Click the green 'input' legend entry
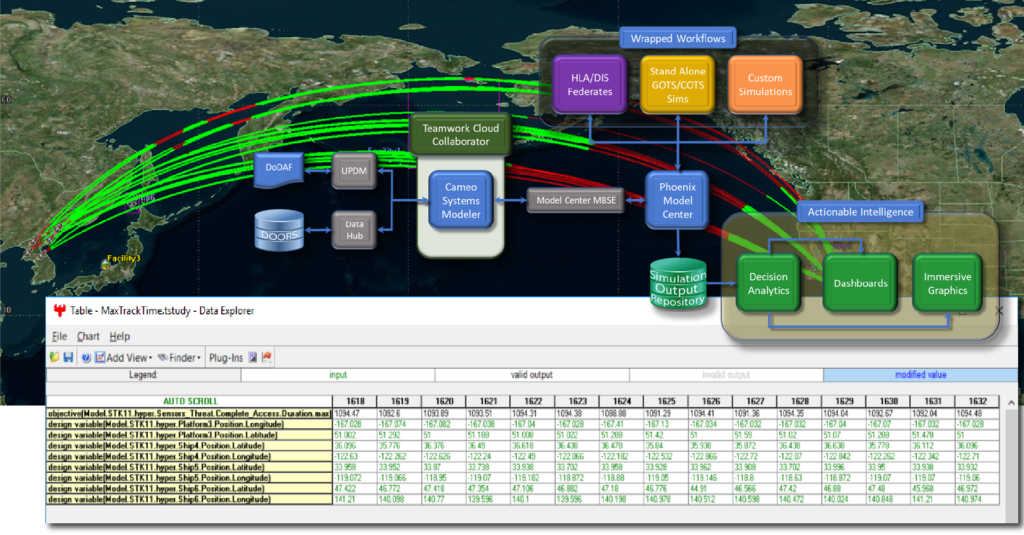 click(x=338, y=375)
